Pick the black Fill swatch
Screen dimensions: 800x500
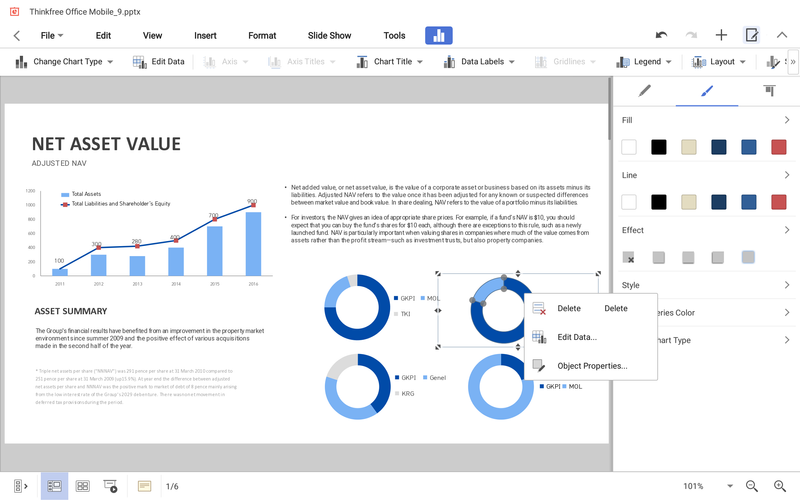[x=659, y=147]
